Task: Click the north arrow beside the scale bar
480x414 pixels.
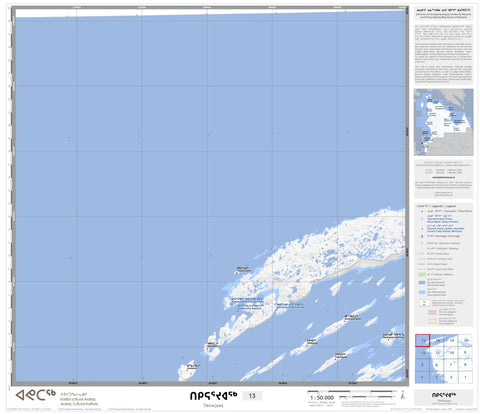Action: pyautogui.click(x=403, y=395)
